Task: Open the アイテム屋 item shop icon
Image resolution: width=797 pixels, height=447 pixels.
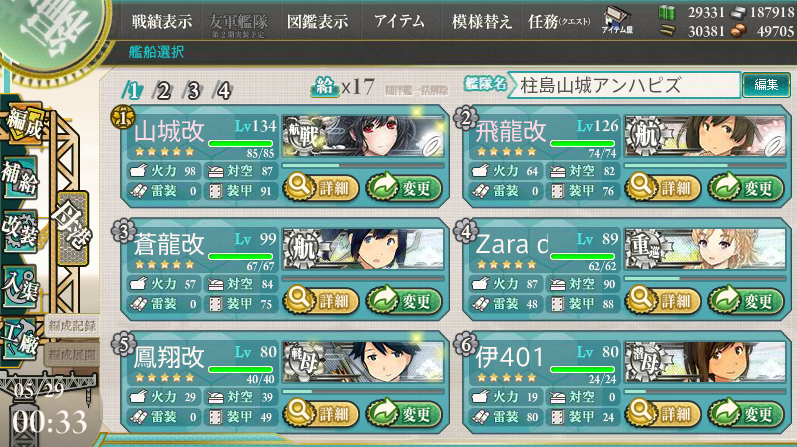Action: pos(618,21)
